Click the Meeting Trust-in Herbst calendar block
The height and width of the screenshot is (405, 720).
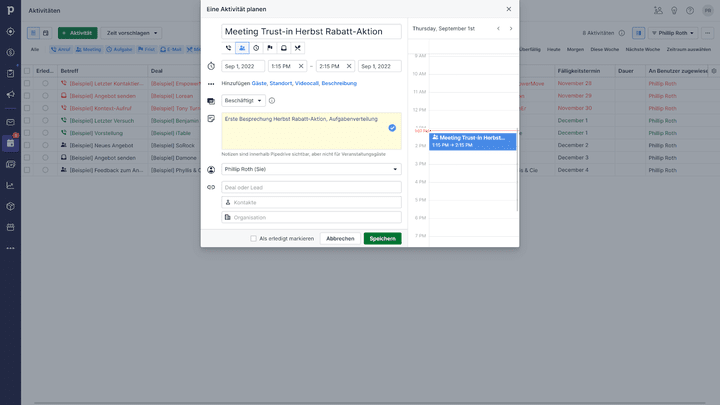(x=472, y=141)
